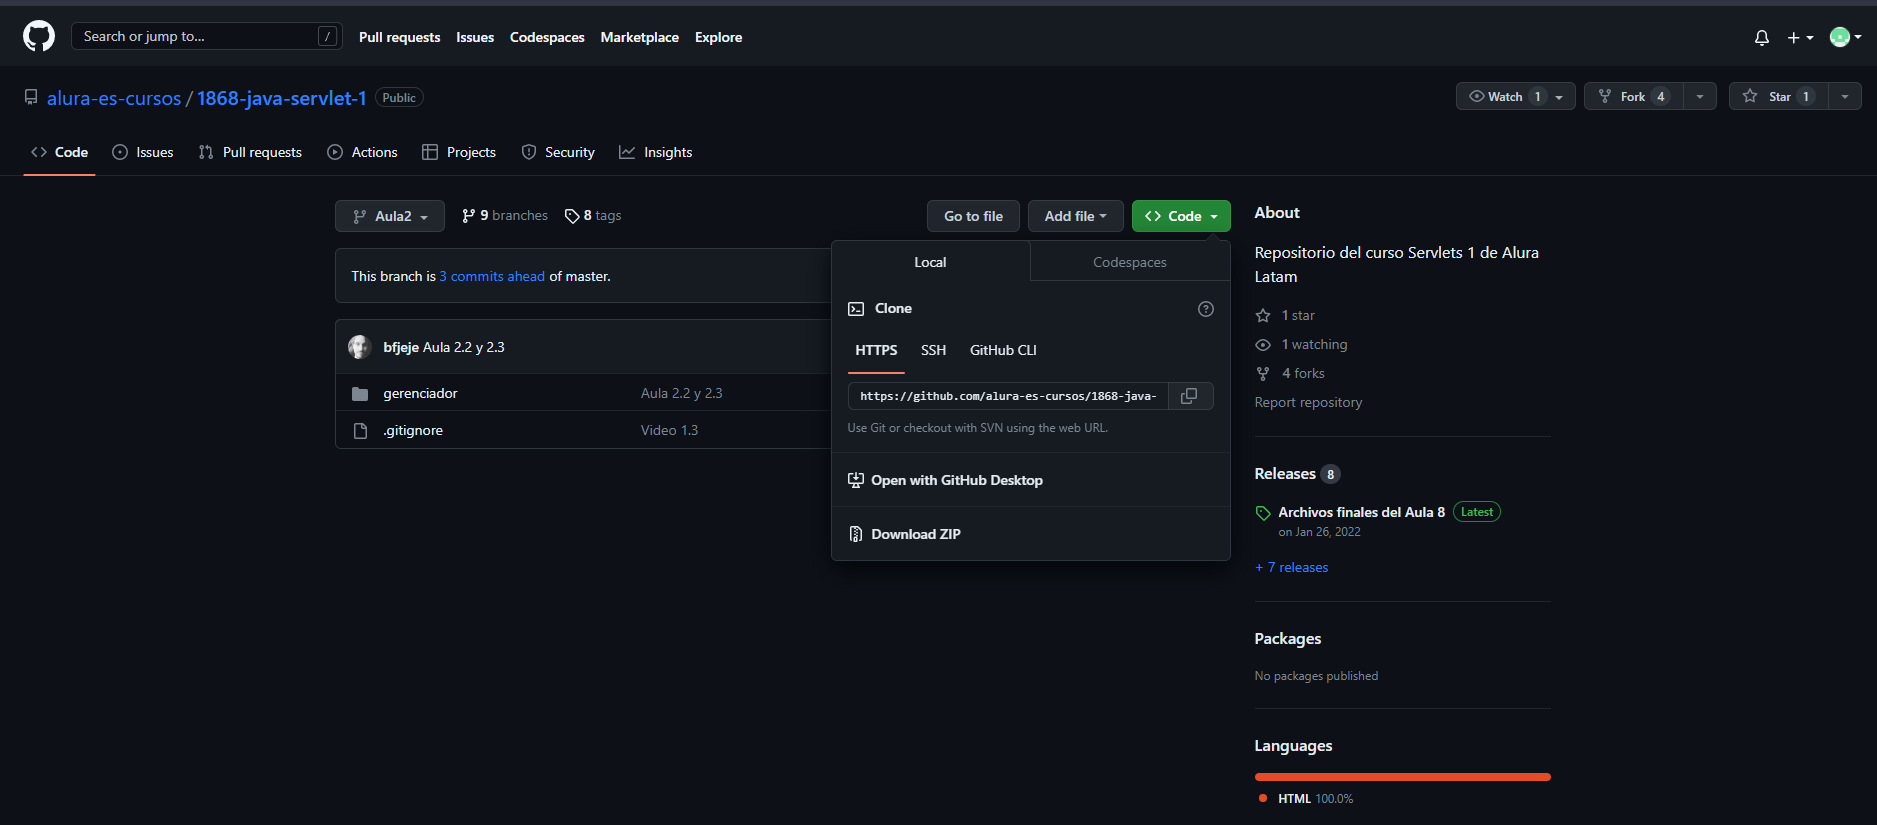
Task: Show the + 7 releases link
Action: pos(1291,567)
